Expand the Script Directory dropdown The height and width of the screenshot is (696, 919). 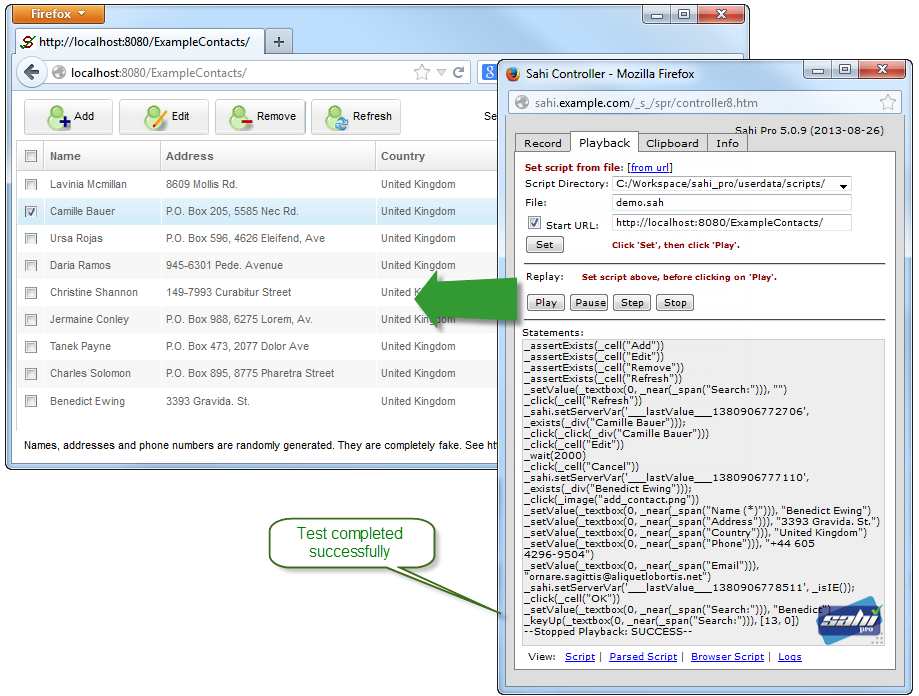point(843,186)
